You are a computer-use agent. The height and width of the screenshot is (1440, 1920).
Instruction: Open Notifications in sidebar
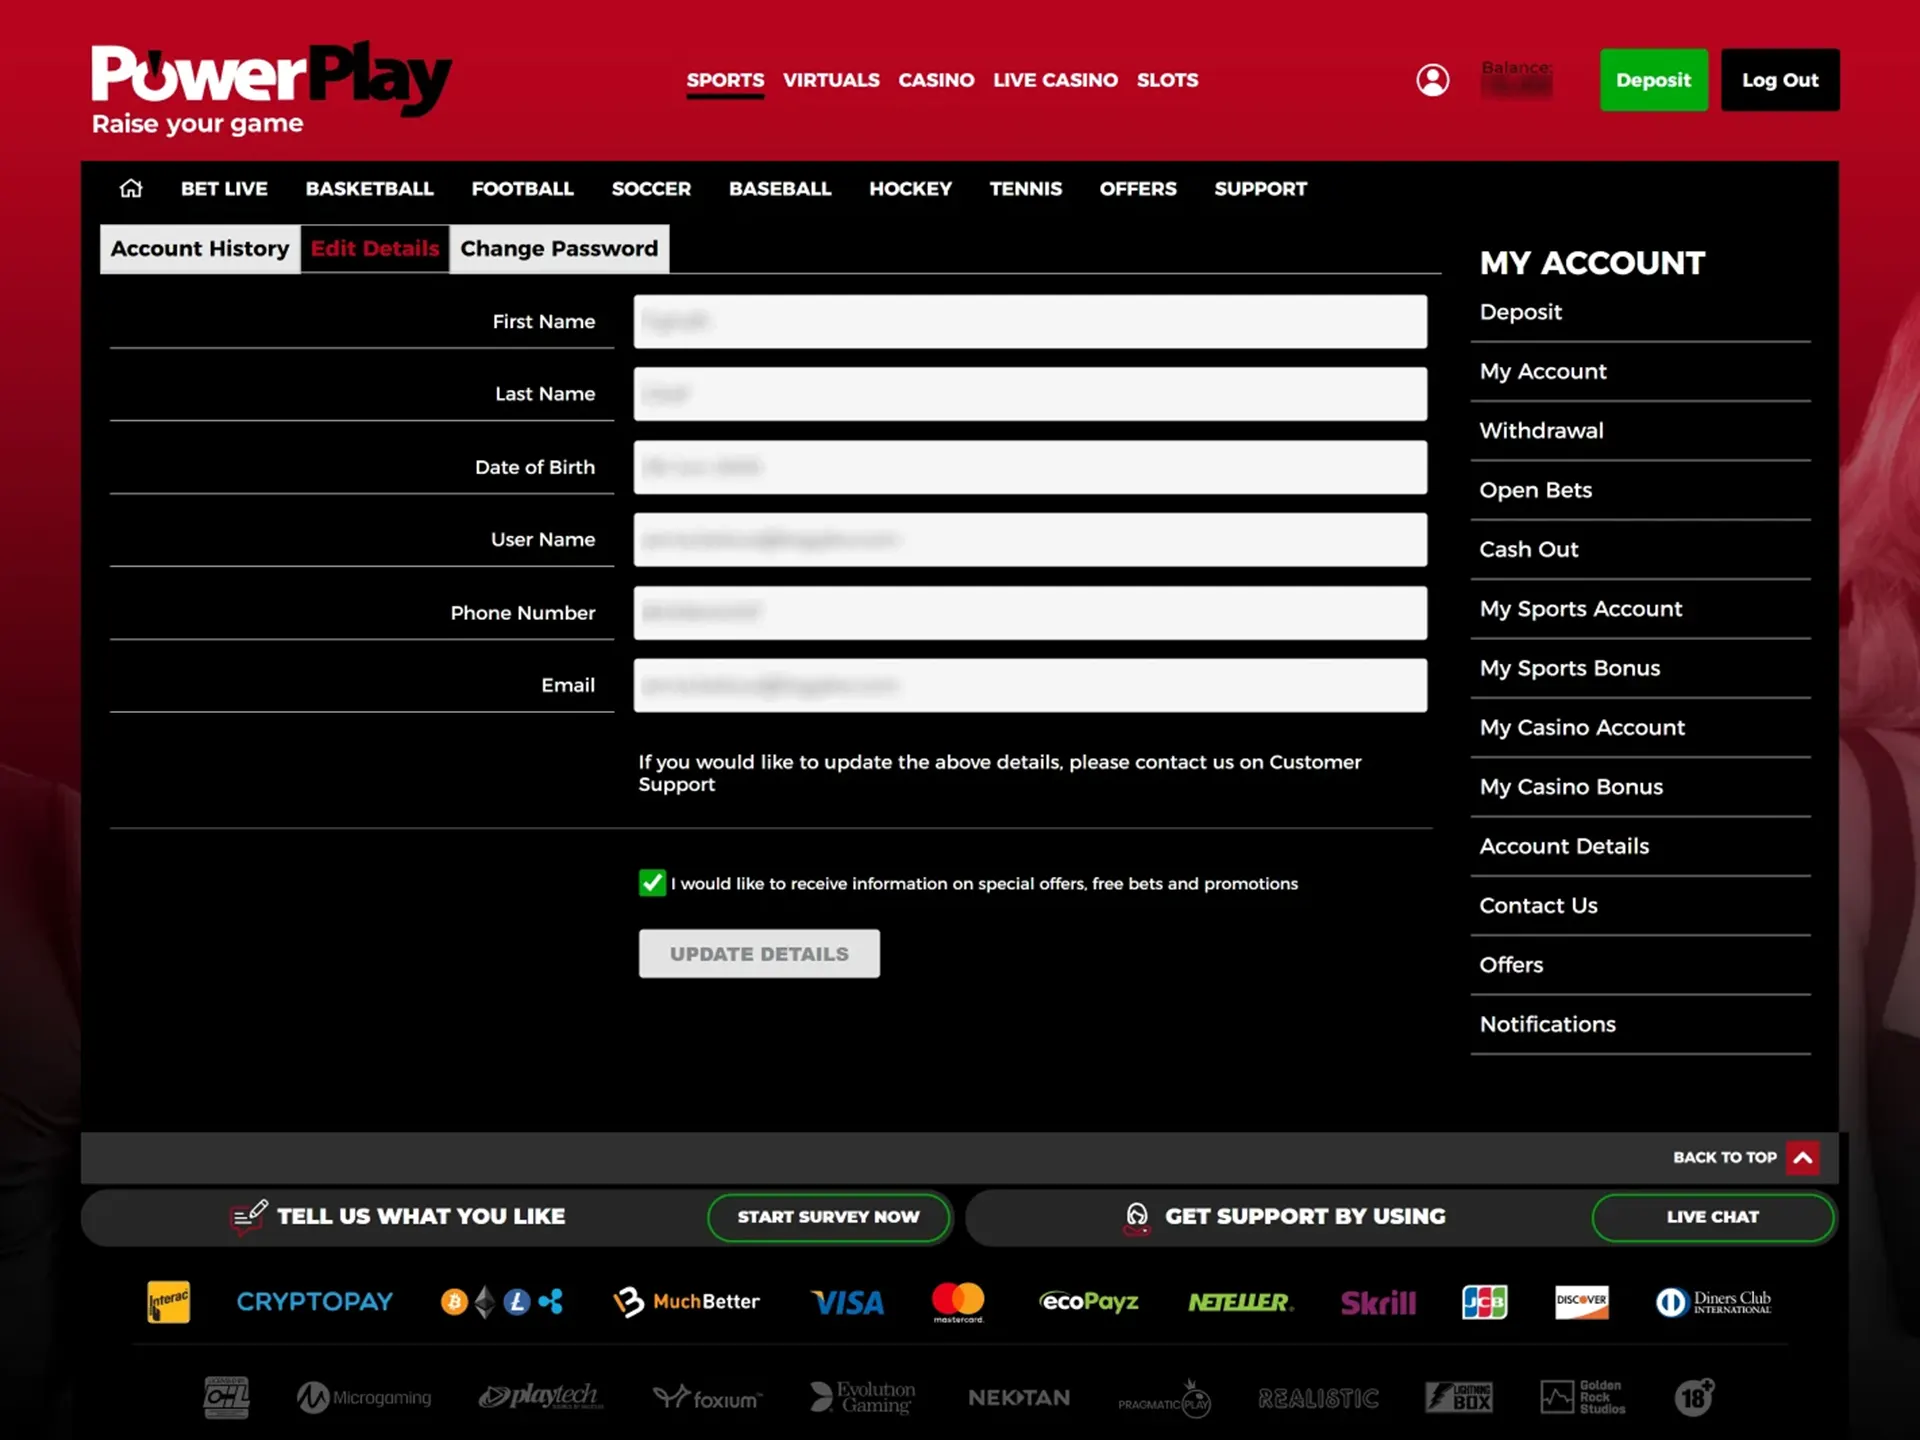(x=1547, y=1024)
